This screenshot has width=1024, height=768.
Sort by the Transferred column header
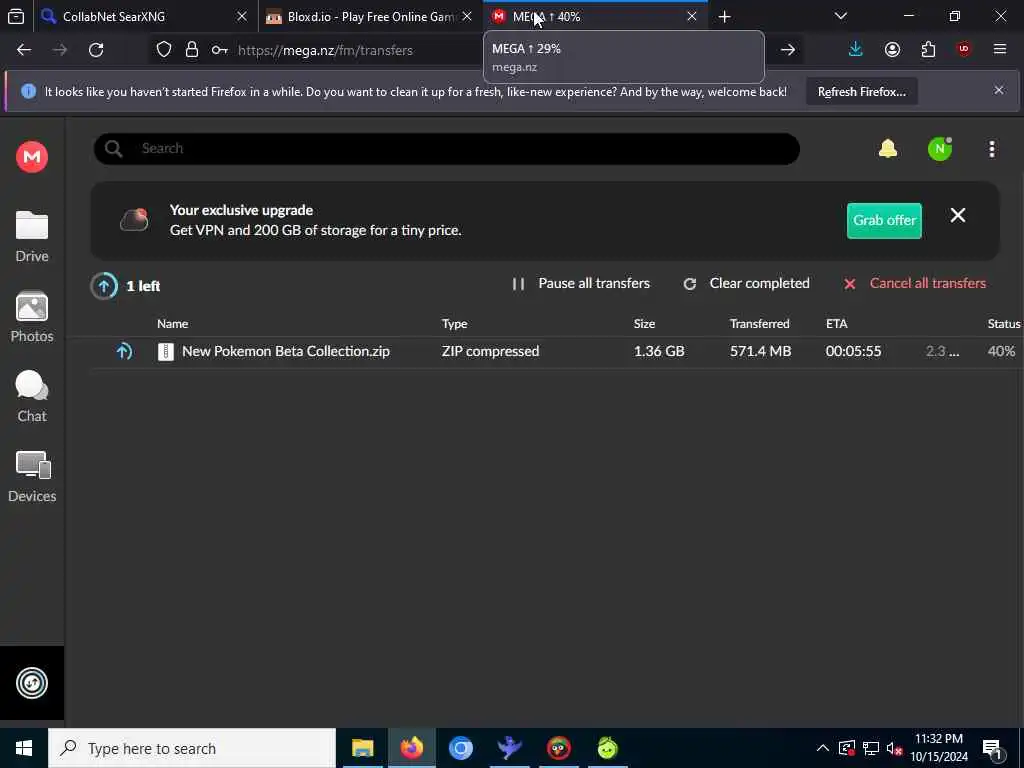[x=760, y=324]
